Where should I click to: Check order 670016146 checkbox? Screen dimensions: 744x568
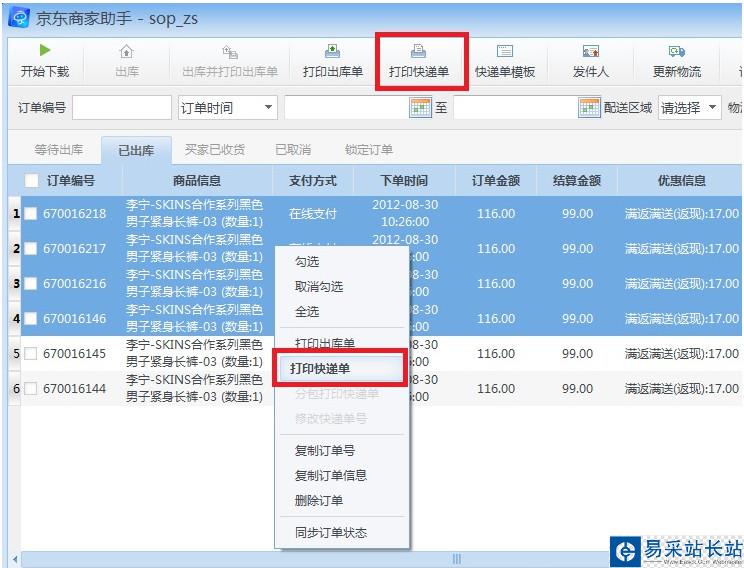coord(30,318)
